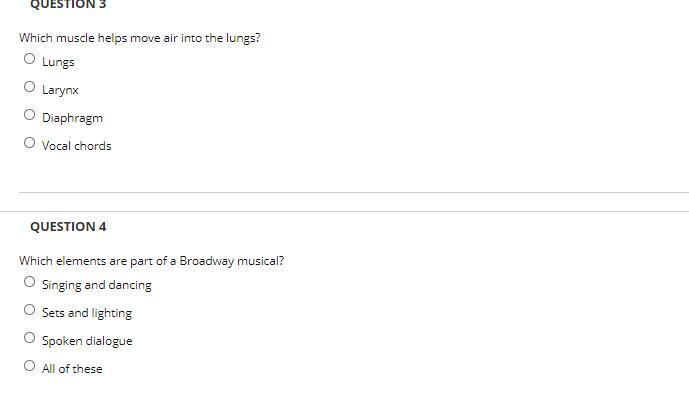
Task: Click the Larynx answer label text
Action: point(60,90)
